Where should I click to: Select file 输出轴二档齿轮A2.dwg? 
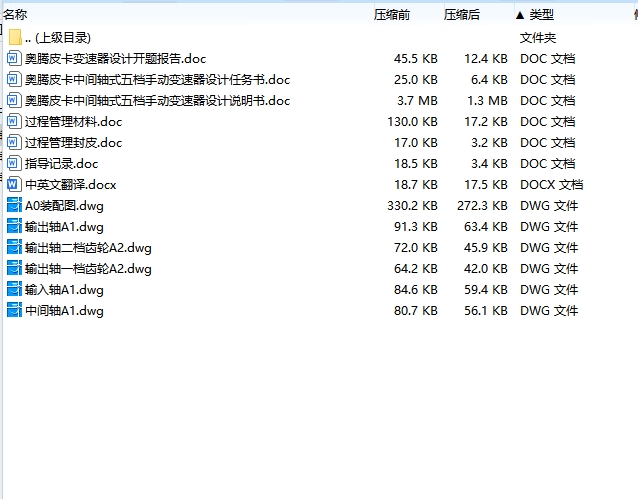click(x=88, y=248)
